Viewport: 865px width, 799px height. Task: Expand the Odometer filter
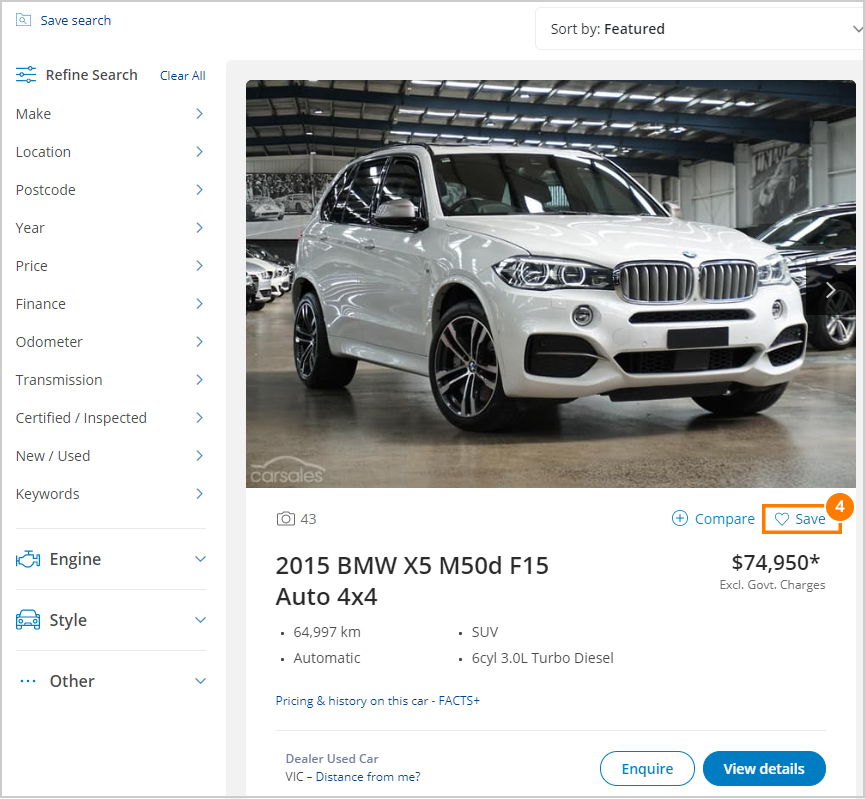coord(110,342)
